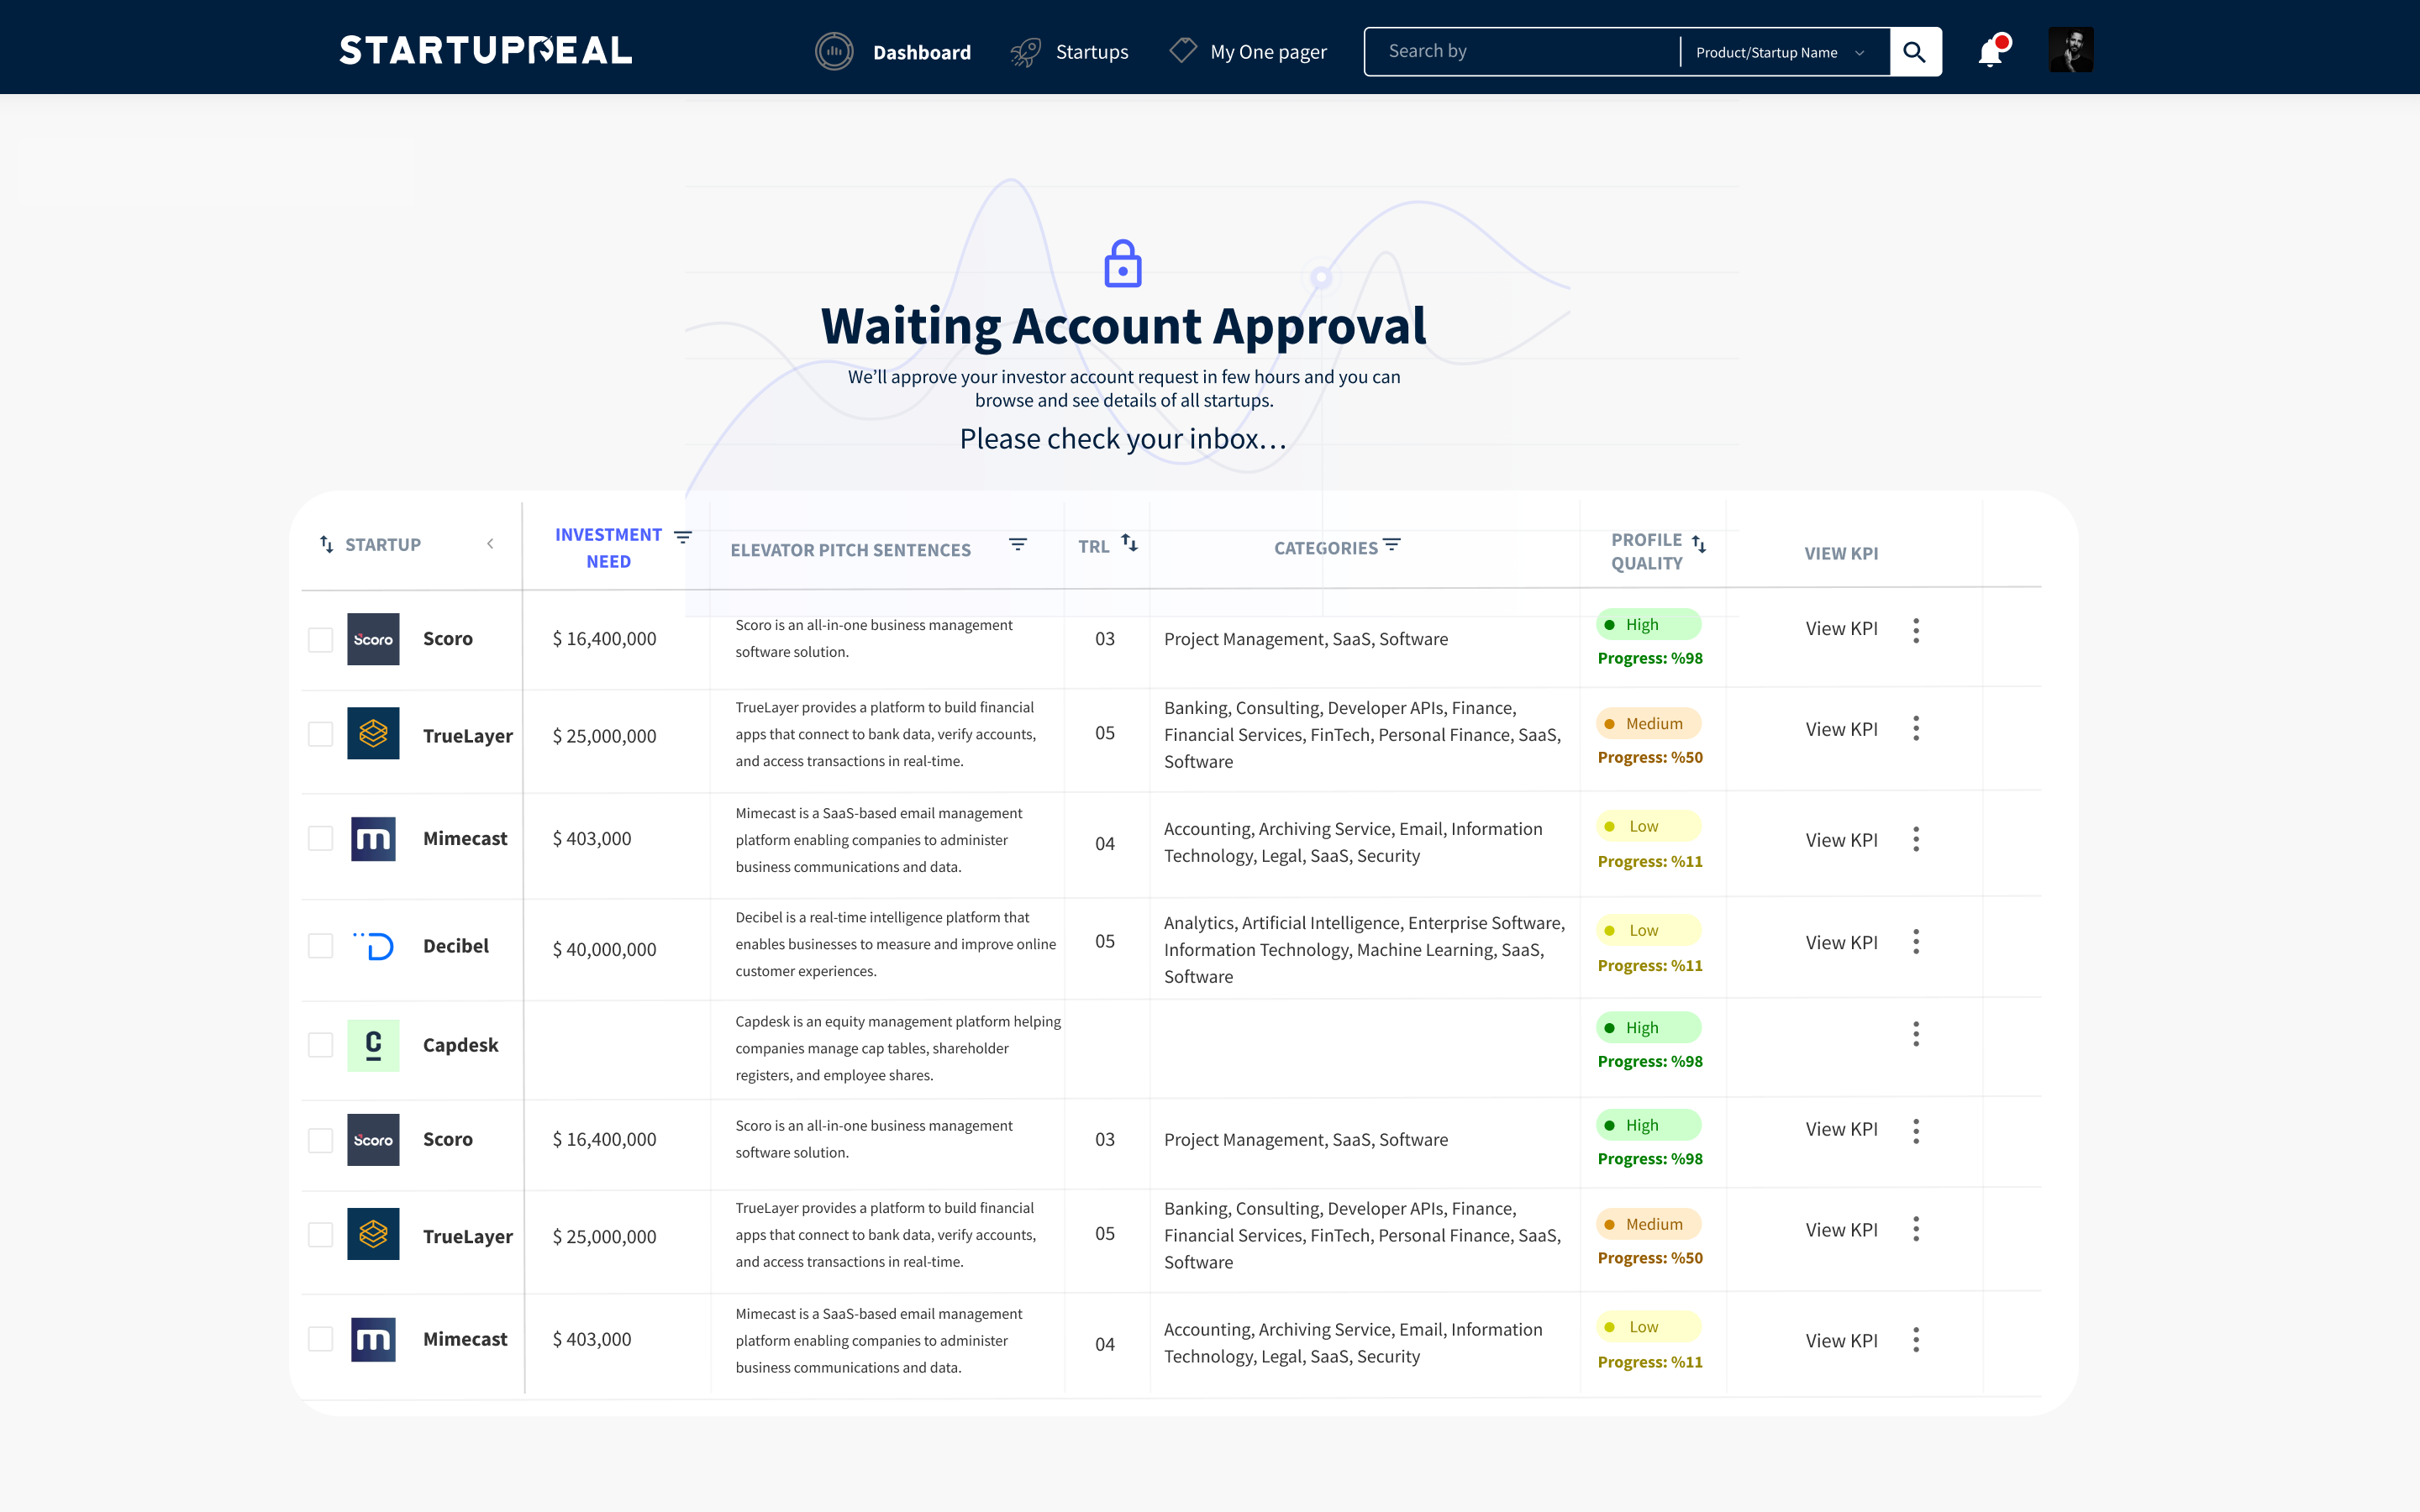The width and height of the screenshot is (2420, 1512).
Task: Click the Elevator Pitch Sentences filter icon
Action: pyautogui.click(x=1017, y=544)
